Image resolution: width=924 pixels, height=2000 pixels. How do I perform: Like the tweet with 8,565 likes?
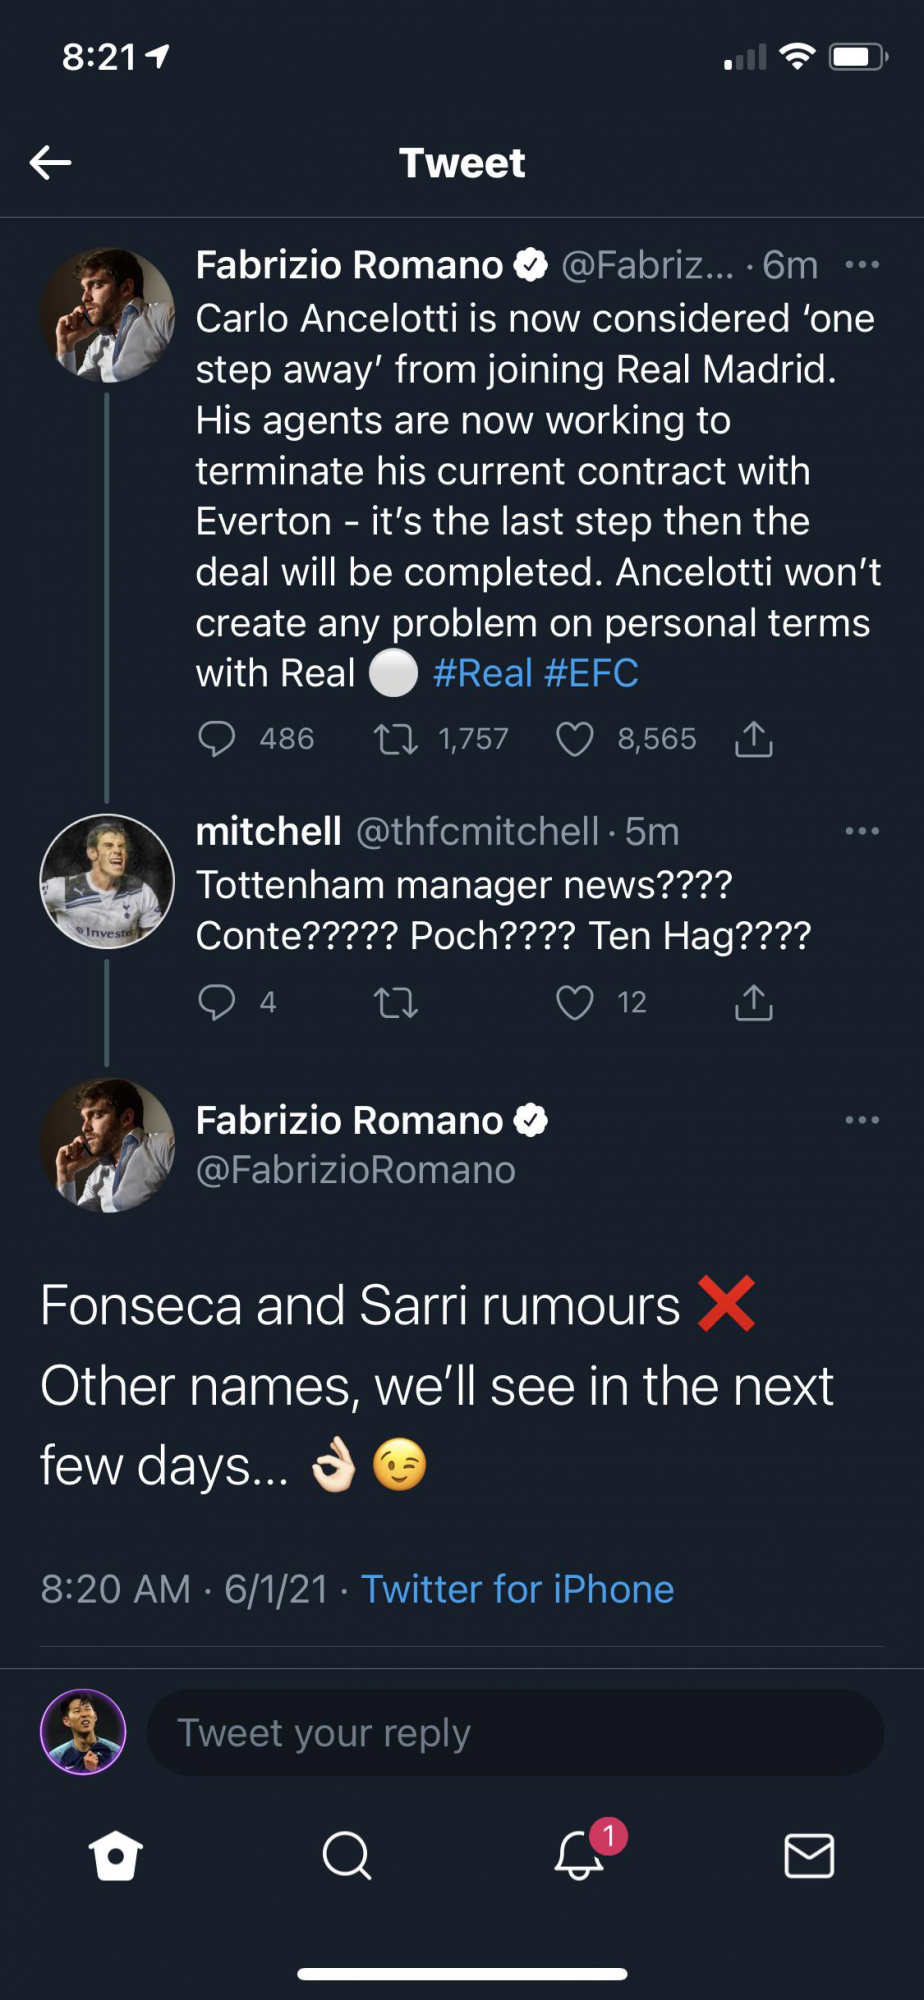click(575, 739)
